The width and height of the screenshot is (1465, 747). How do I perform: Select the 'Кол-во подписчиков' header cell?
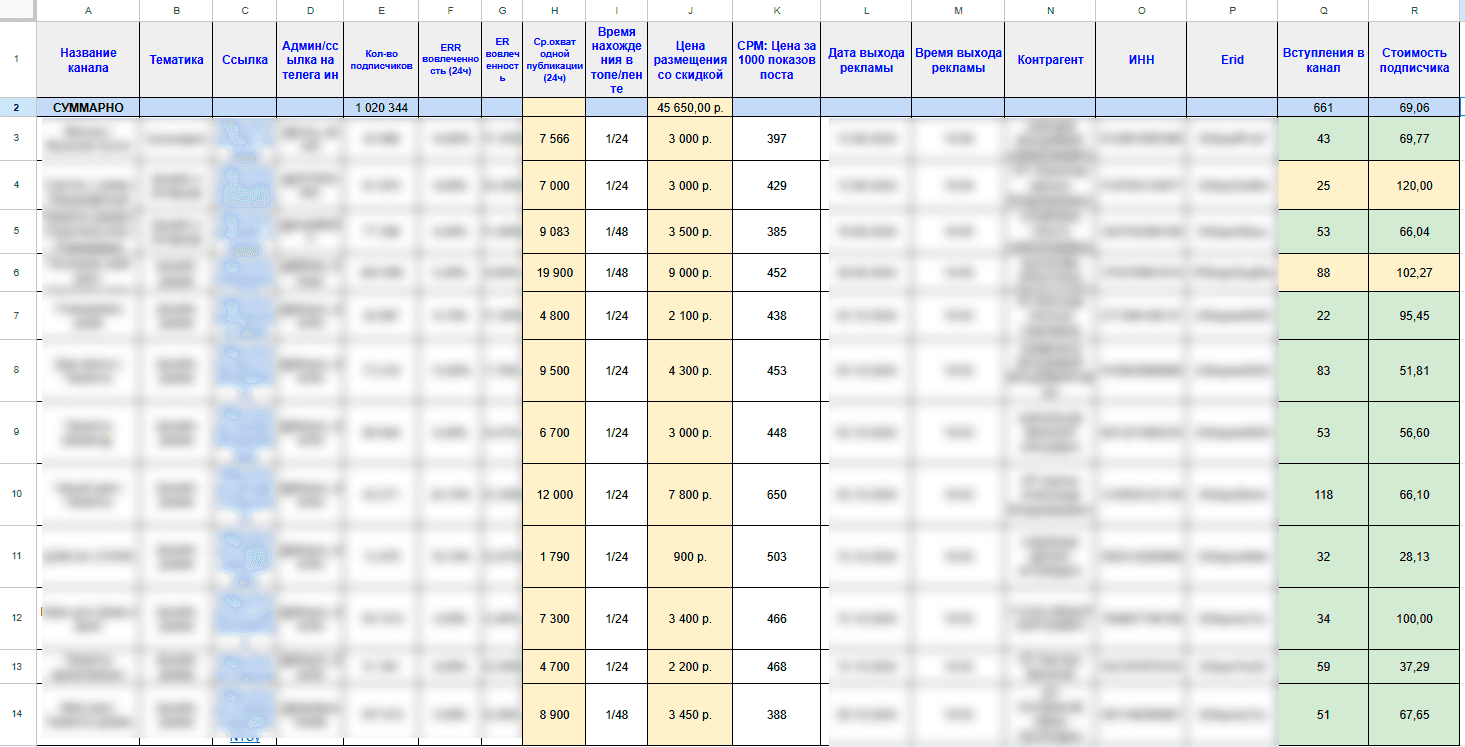(x=381, y=60)
